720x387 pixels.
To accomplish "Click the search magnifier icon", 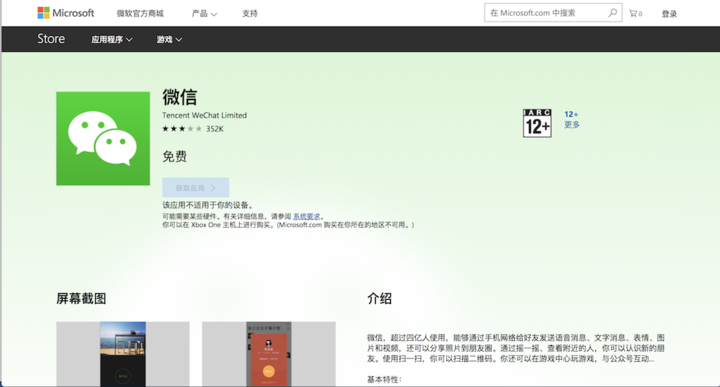I will click(x=613, y=13).
